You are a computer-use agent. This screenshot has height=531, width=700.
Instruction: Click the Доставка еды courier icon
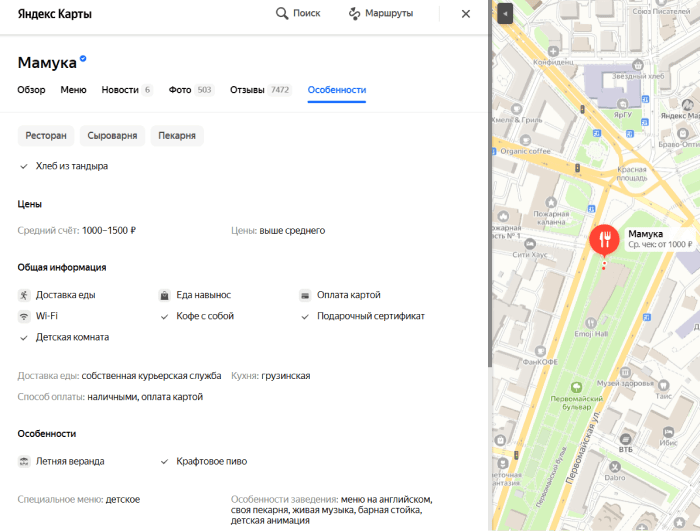coord(24,295)
